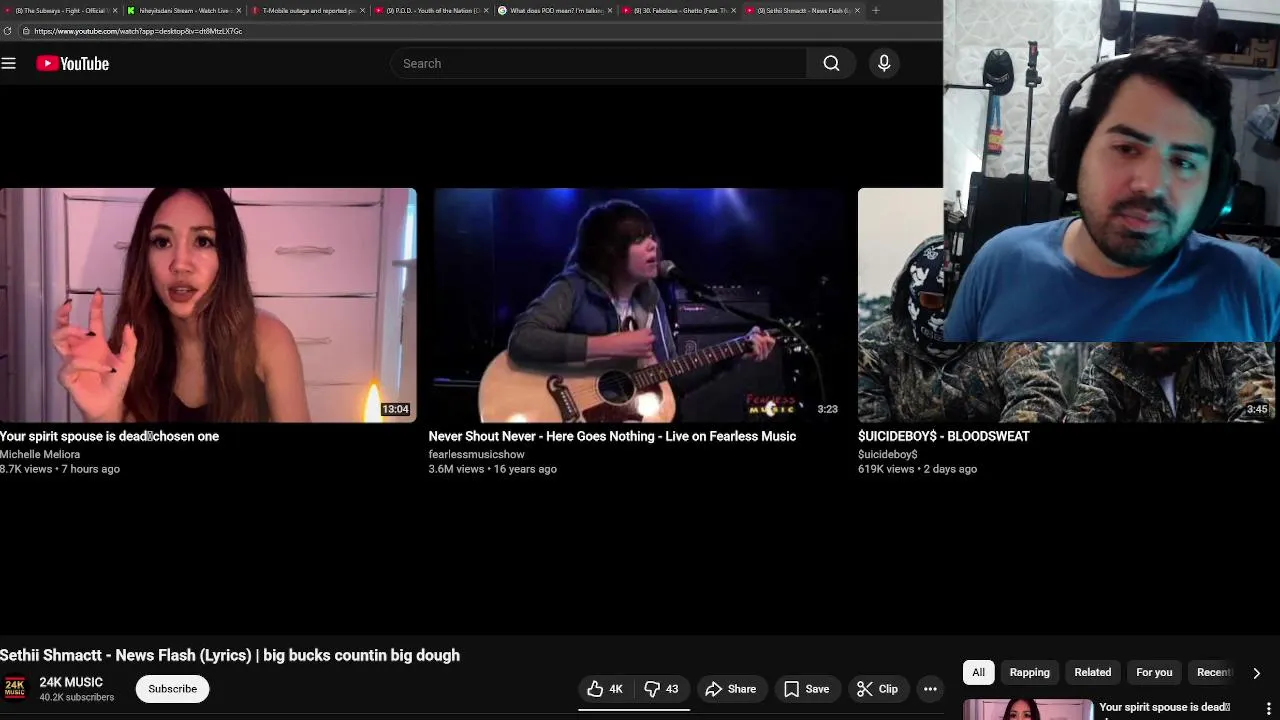Click the 13:04 duration badge

click(395, 409)
